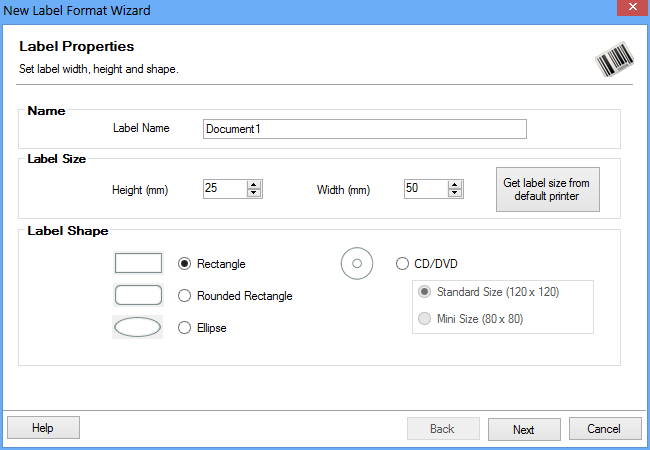650x450 pixels.
Task: Click the ellipse shape preview icon
Action: pyautogui.click(x=138, y=327)
